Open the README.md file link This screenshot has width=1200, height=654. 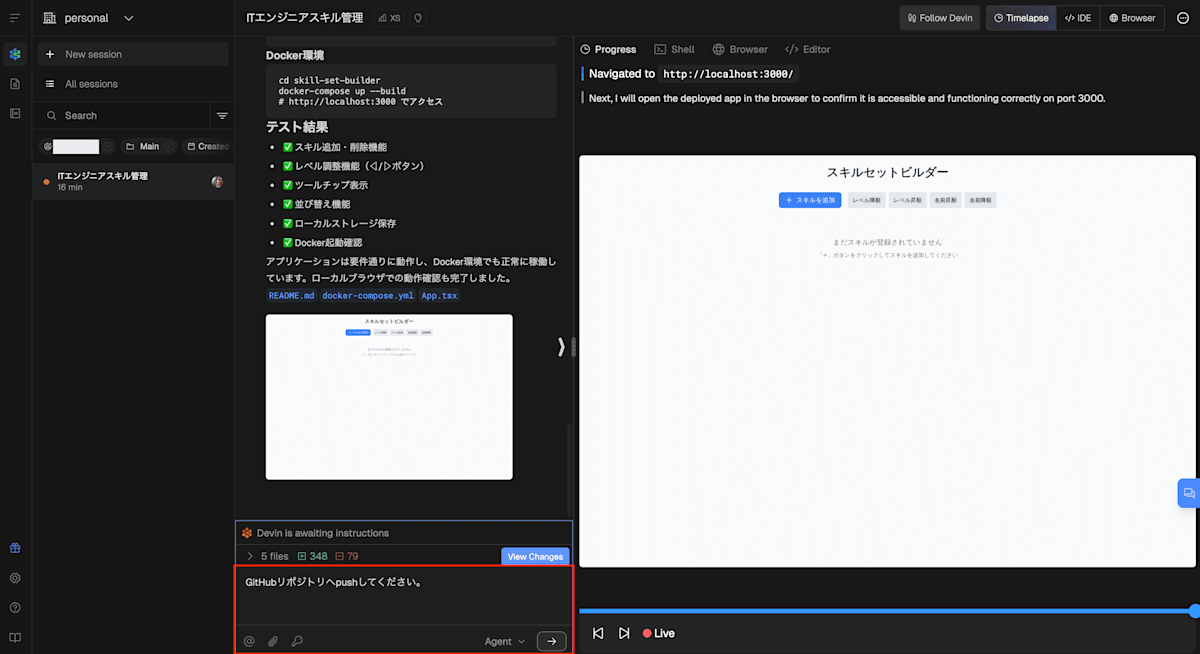tap(291, 296)
